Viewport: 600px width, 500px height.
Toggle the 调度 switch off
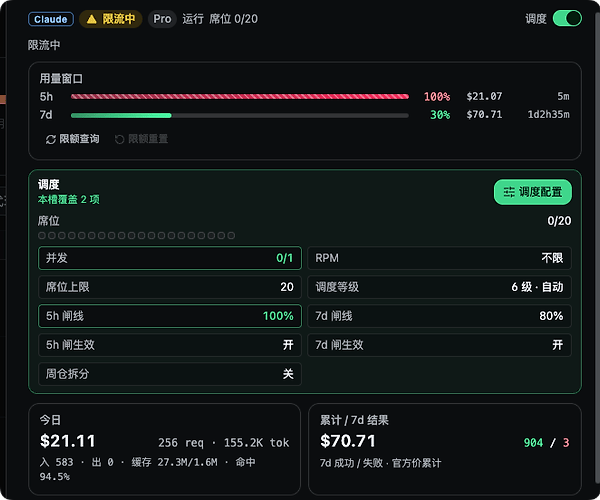pyautogui.click(x=567, y=18)
